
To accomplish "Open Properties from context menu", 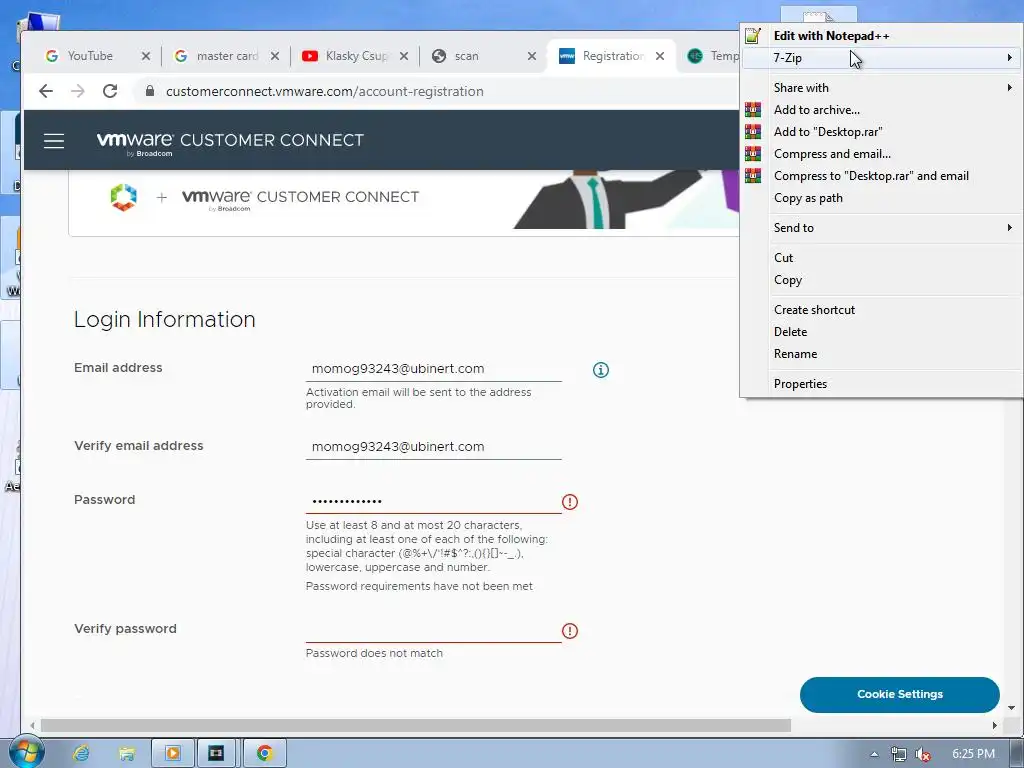I will (x=882, y=384).
